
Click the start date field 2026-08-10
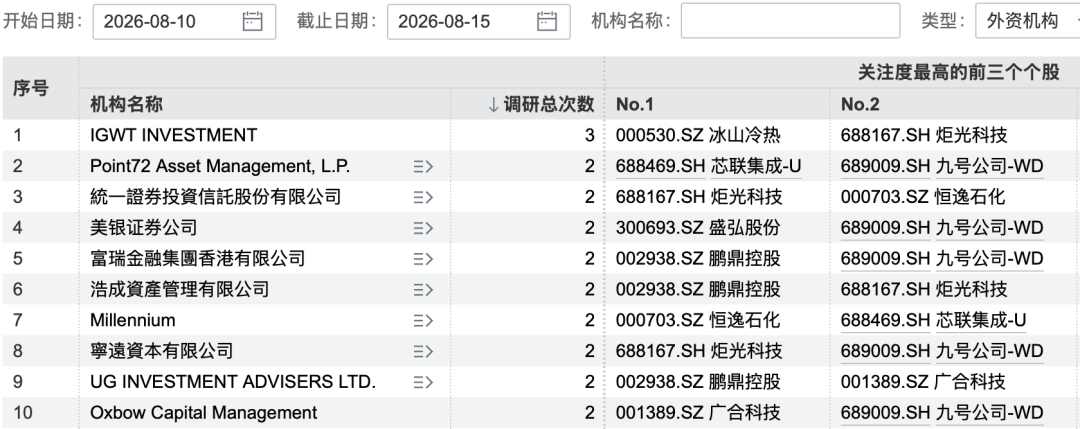pos(184,21)
